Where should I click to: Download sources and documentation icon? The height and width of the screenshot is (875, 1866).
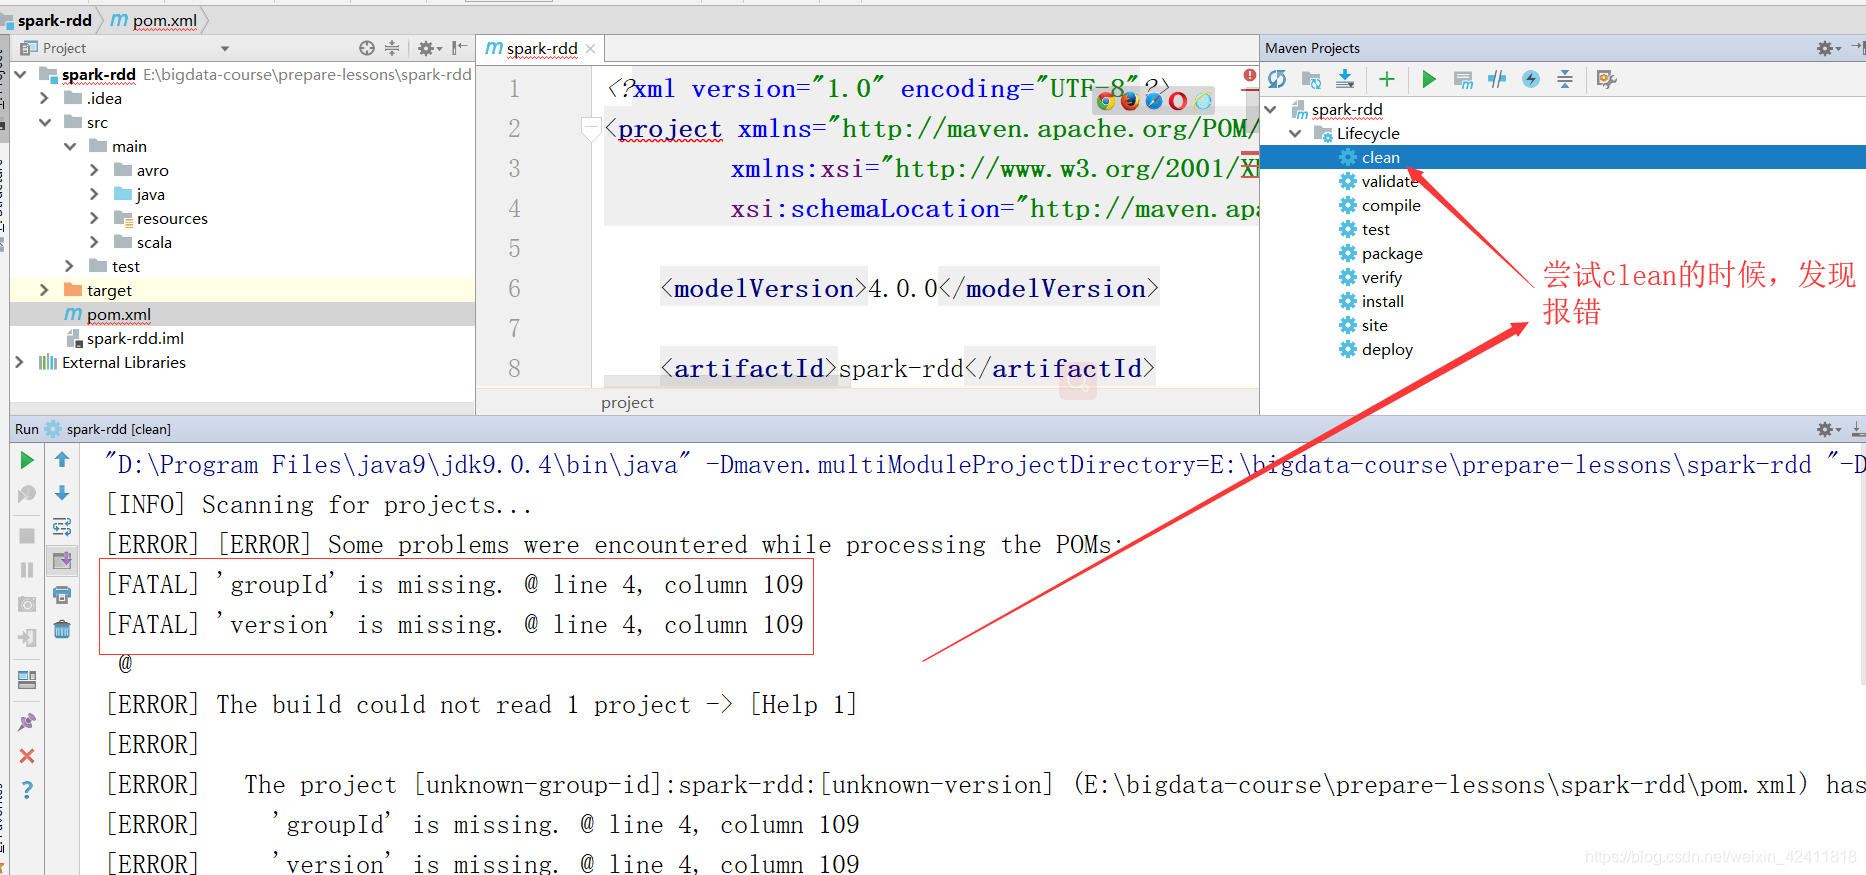1345,79
